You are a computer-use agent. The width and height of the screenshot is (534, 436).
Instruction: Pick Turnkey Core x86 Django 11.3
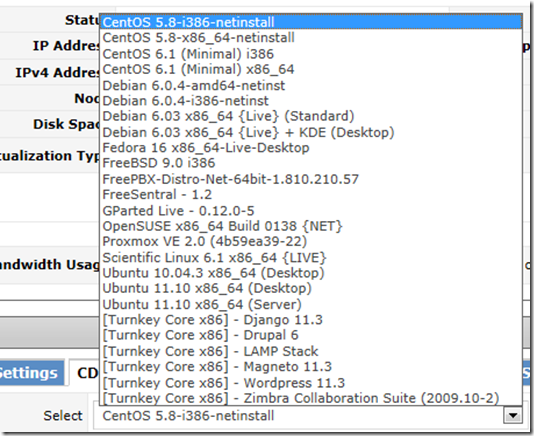(311, 320)
